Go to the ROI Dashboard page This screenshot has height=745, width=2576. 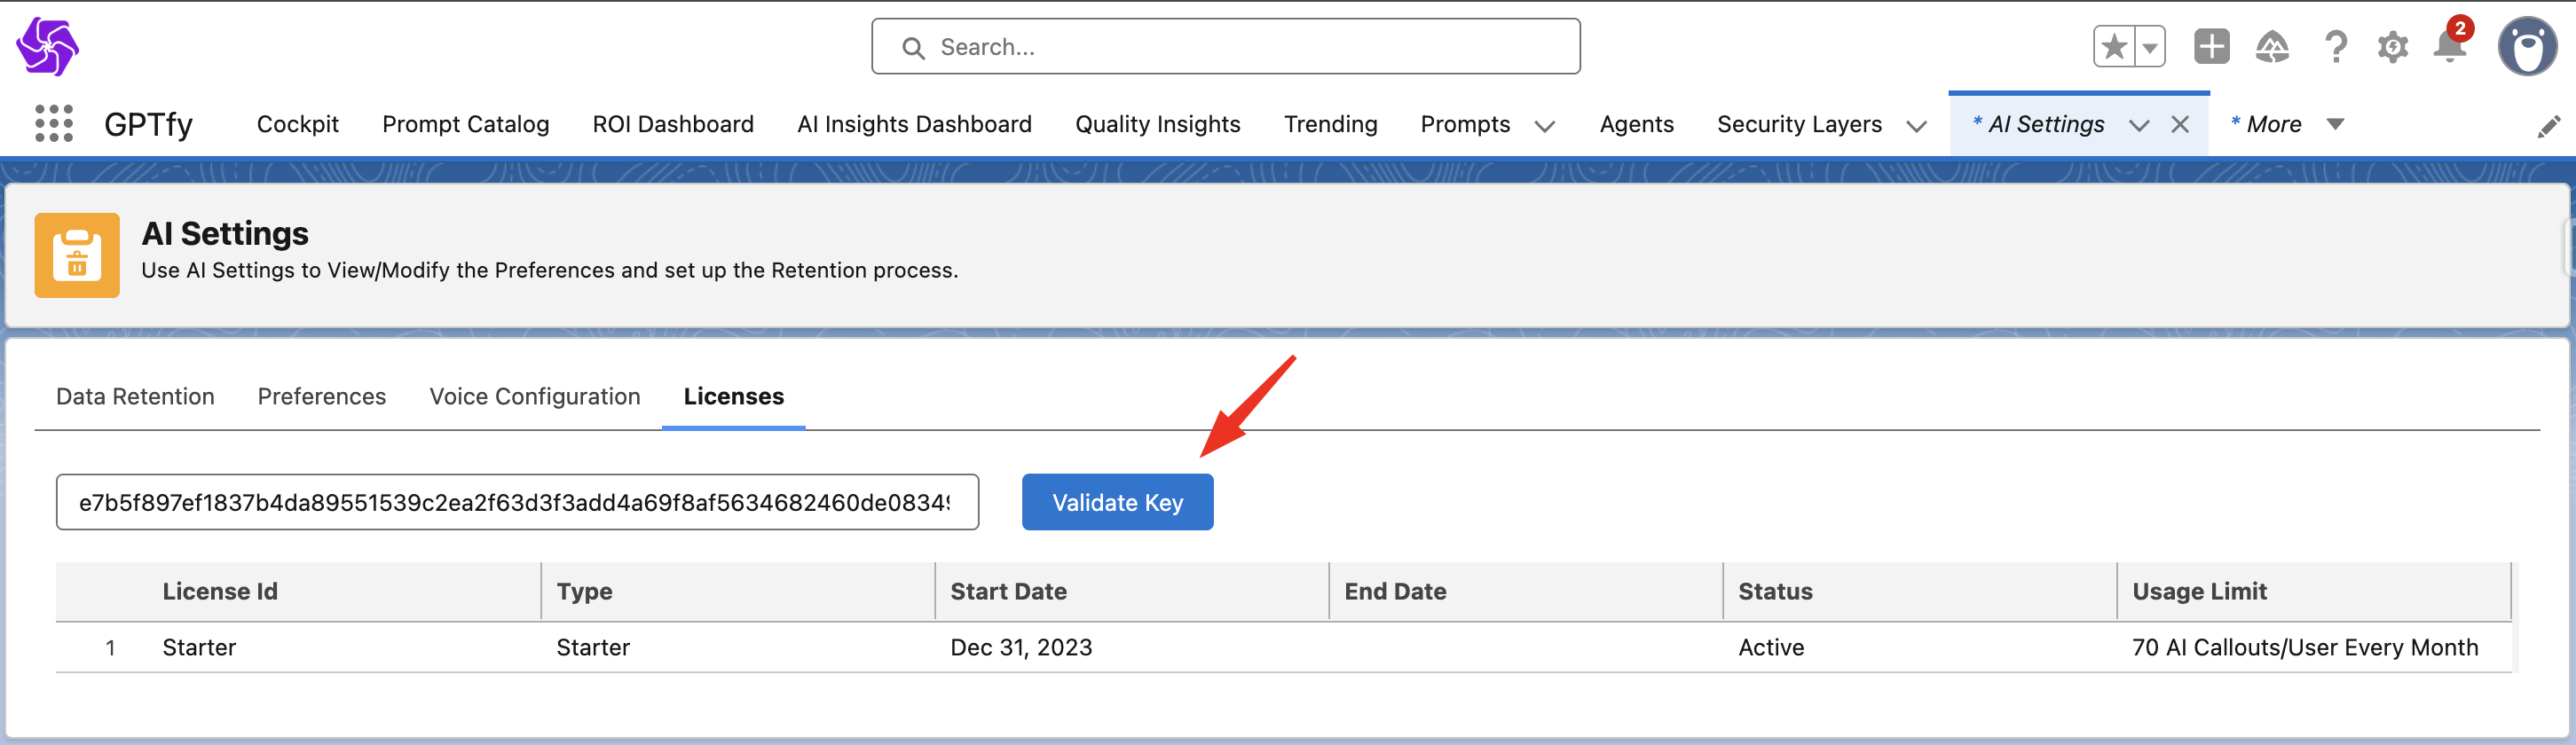coord(672,124)
